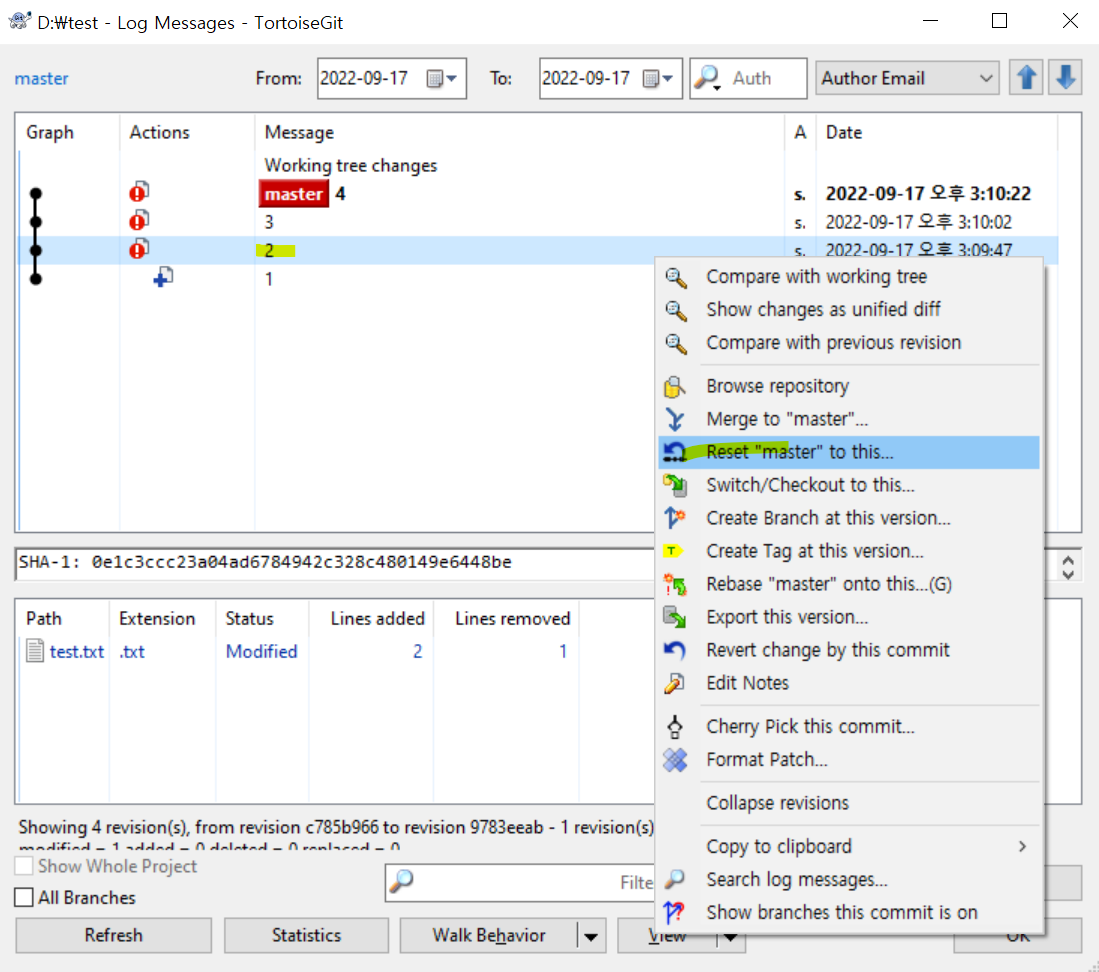This screenshot has width=1099, height=972.
Task: Click the master branch link
Action: tap(41, 78)
